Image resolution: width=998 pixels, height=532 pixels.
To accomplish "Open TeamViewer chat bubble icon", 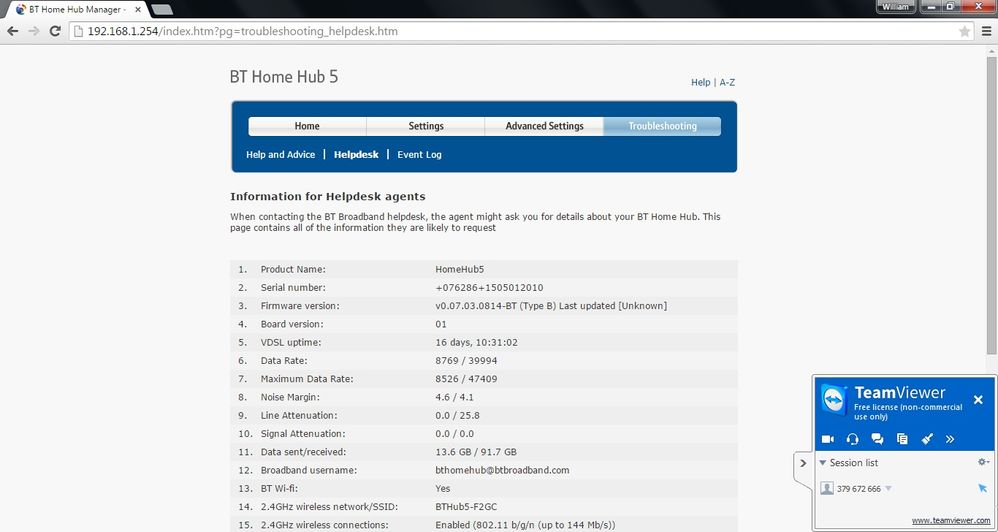I will coord(877,439).
